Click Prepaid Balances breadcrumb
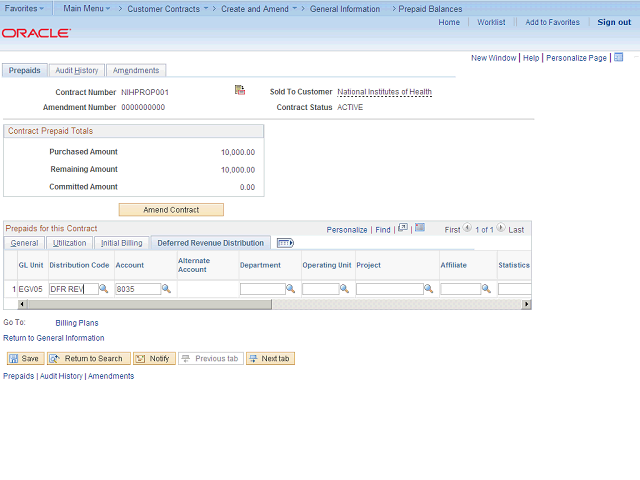640x480 pixels. (x=430, y=9)
